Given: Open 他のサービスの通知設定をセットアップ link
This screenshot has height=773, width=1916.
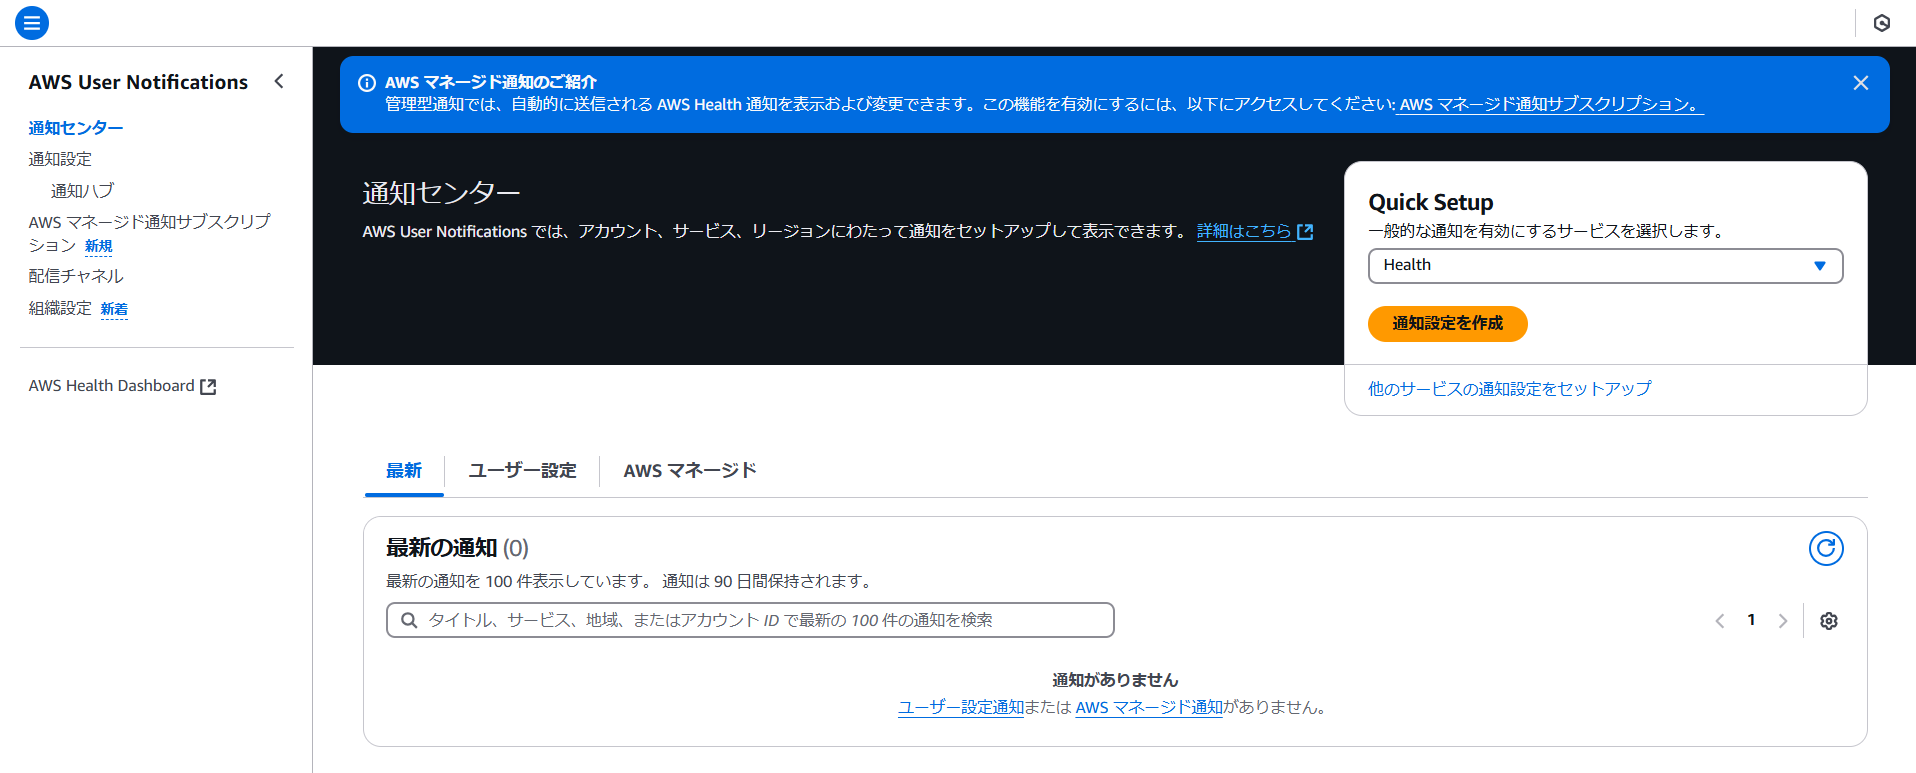Looking at the screenshot, I should pos(1510,389).
